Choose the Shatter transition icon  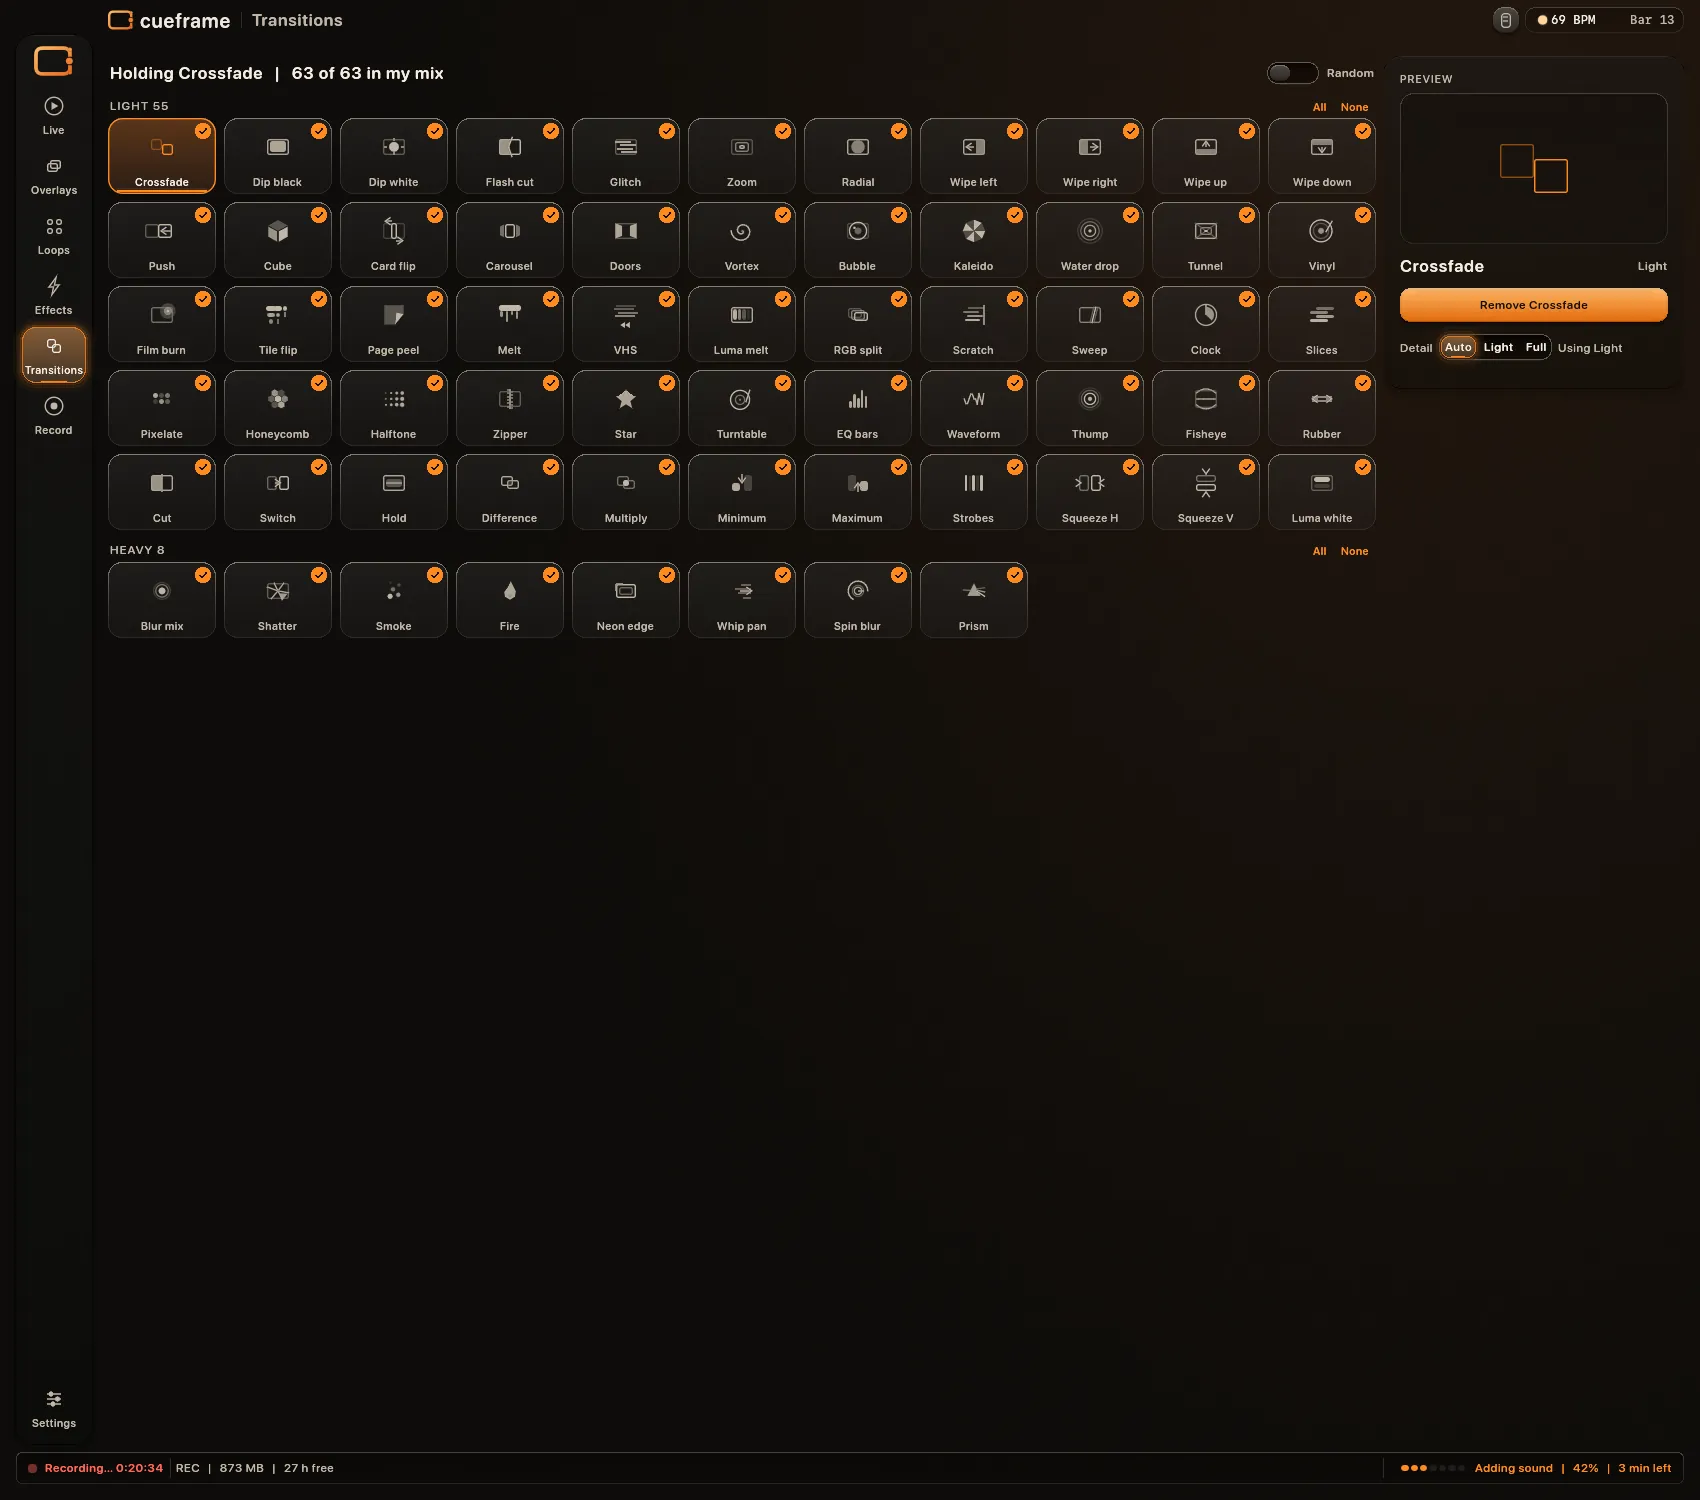[x=278, y=591]
